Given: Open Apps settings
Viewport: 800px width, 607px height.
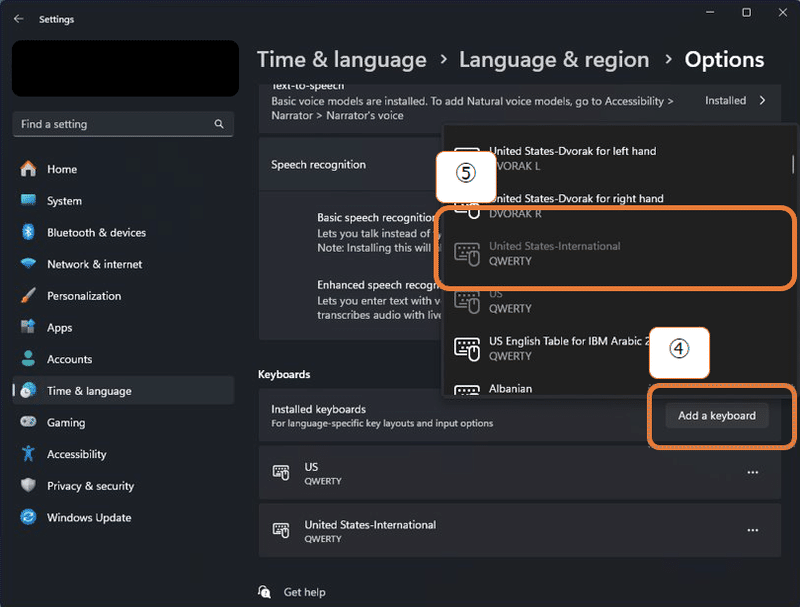Looking at the screenshot, I should point(123,327).
